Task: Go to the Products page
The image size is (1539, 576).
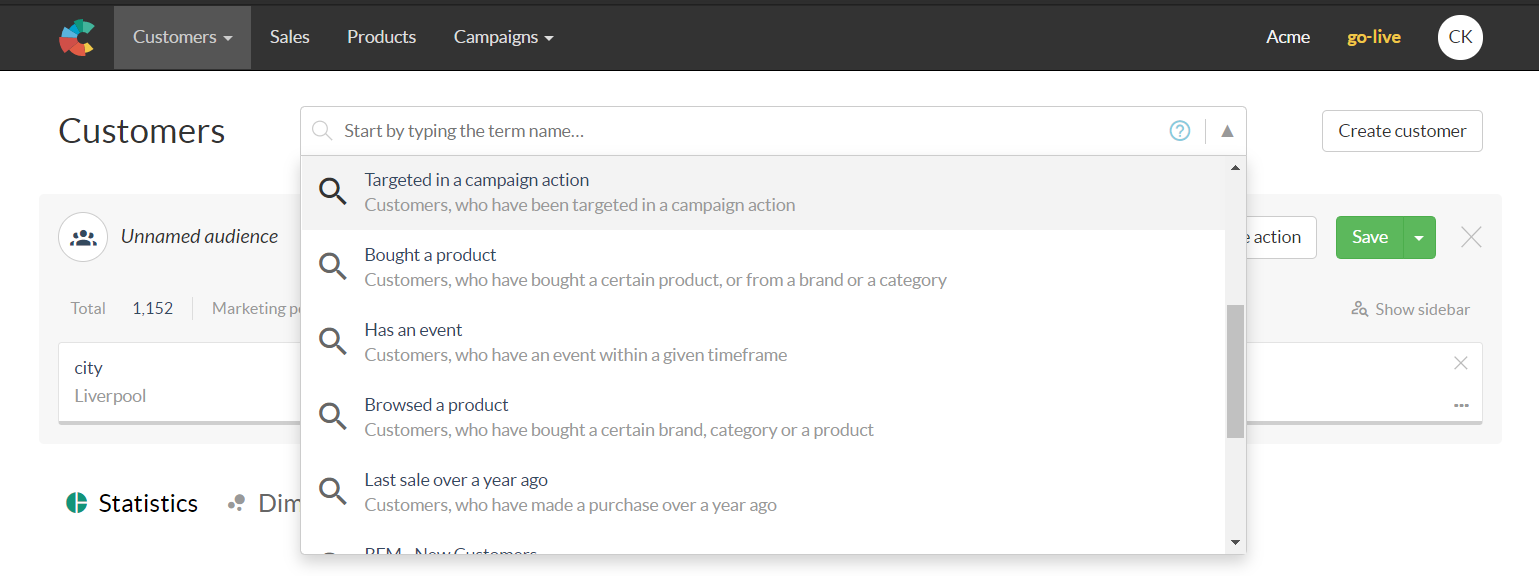Action: point(381,37)
